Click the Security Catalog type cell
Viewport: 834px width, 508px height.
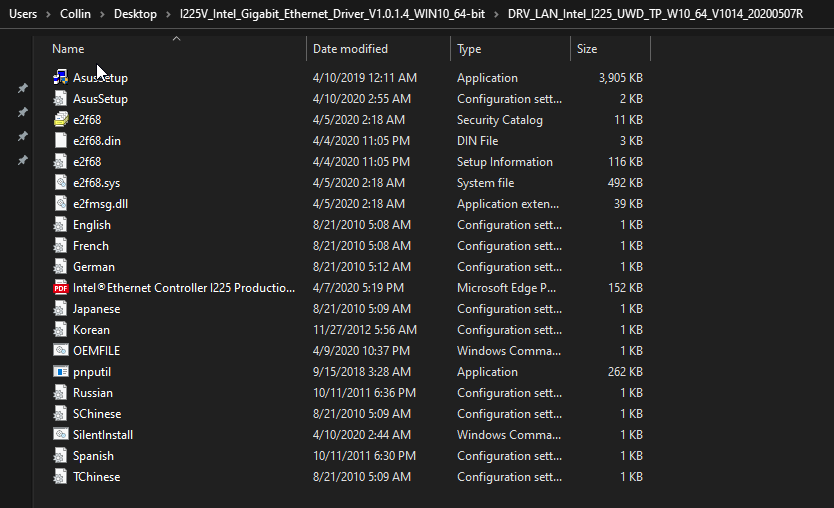click(x=499, y=120)
